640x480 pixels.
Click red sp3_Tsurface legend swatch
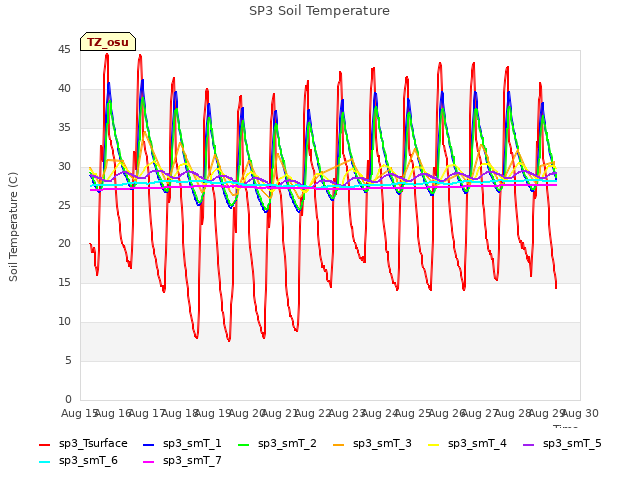[44, 444]
